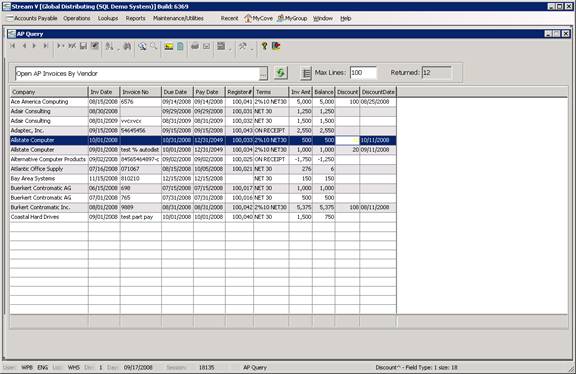Select the Coastal Hard Drives row

[203, 217]
